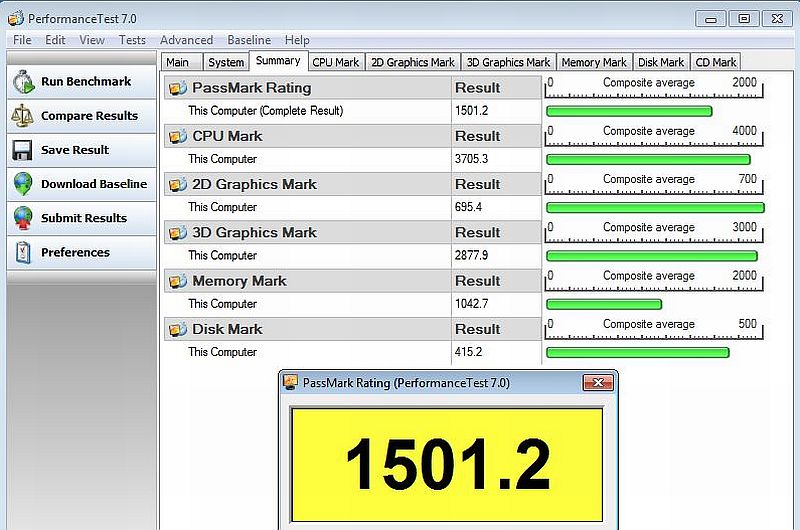Switch to the System tab
This screenshot has height=530, width=800.
(x=226, y=62)
